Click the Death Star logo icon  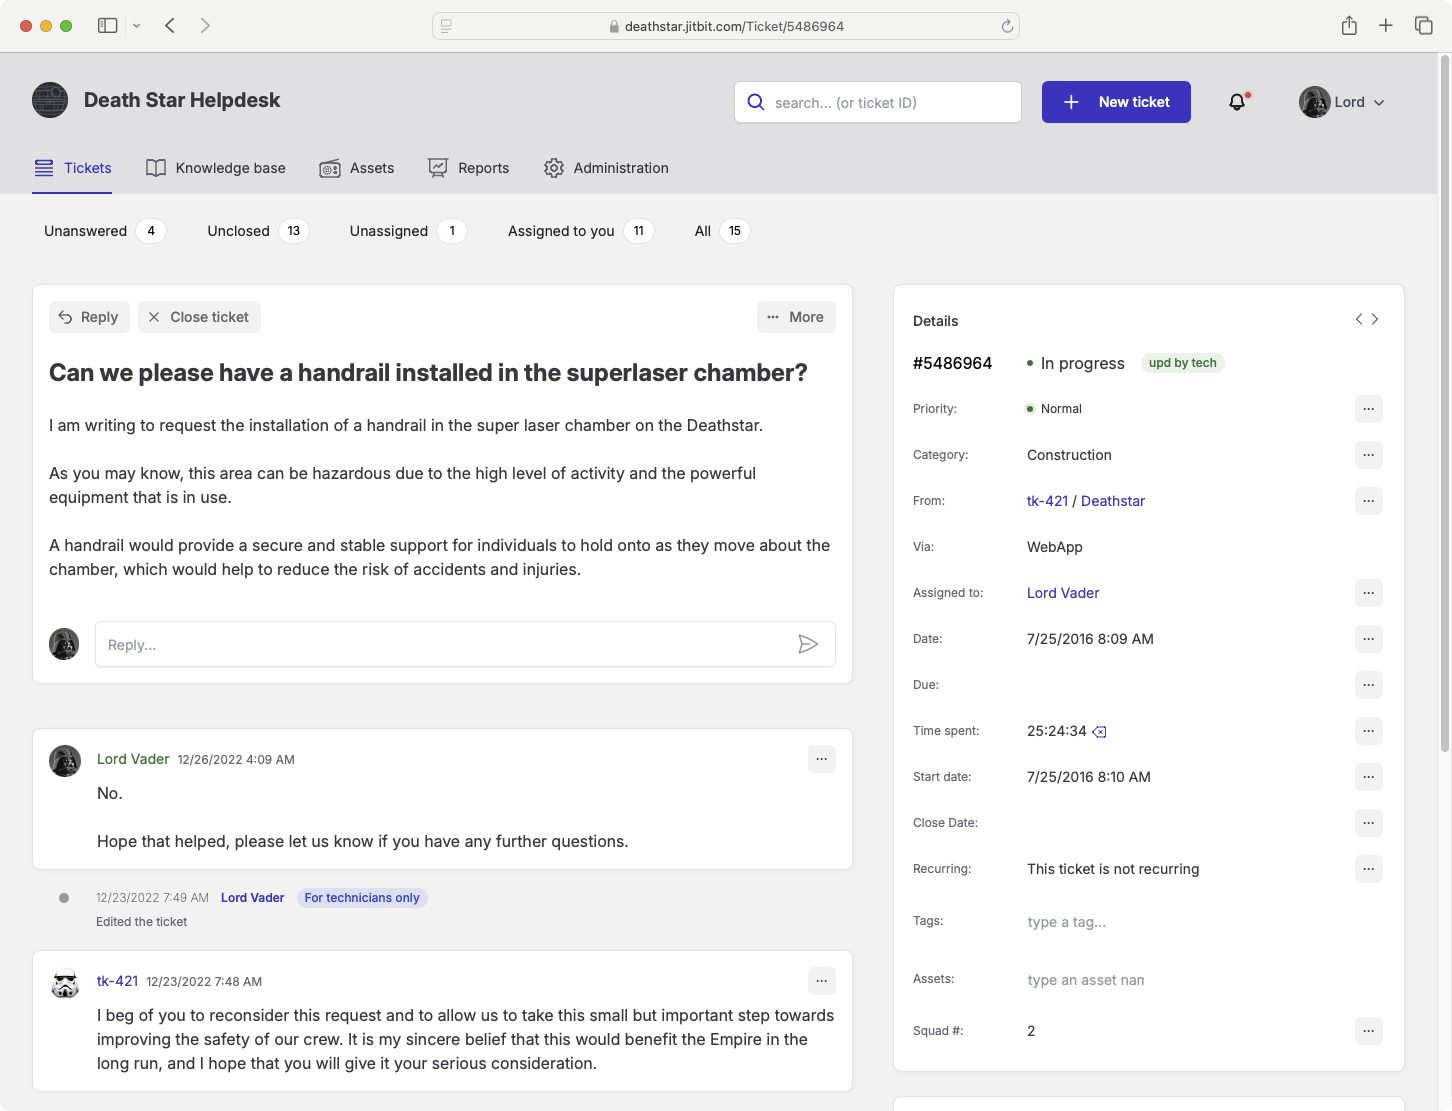tap(50, 100)
